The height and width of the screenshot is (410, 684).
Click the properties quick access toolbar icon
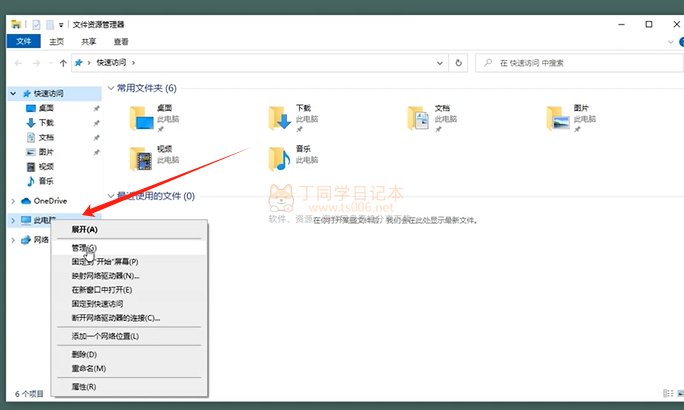(36, 25)
